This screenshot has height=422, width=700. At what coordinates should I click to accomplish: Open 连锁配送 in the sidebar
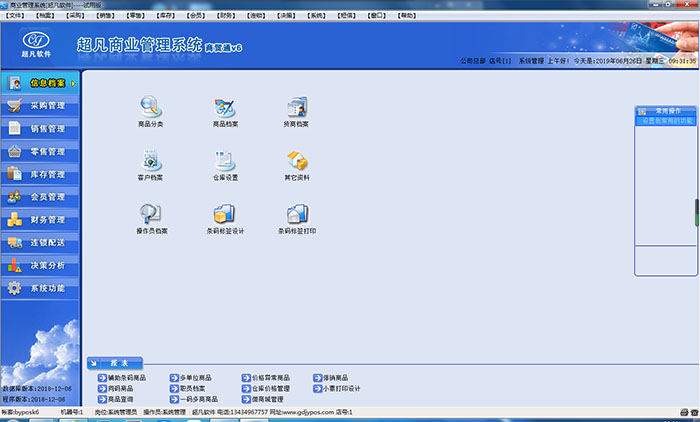[40, 242]
